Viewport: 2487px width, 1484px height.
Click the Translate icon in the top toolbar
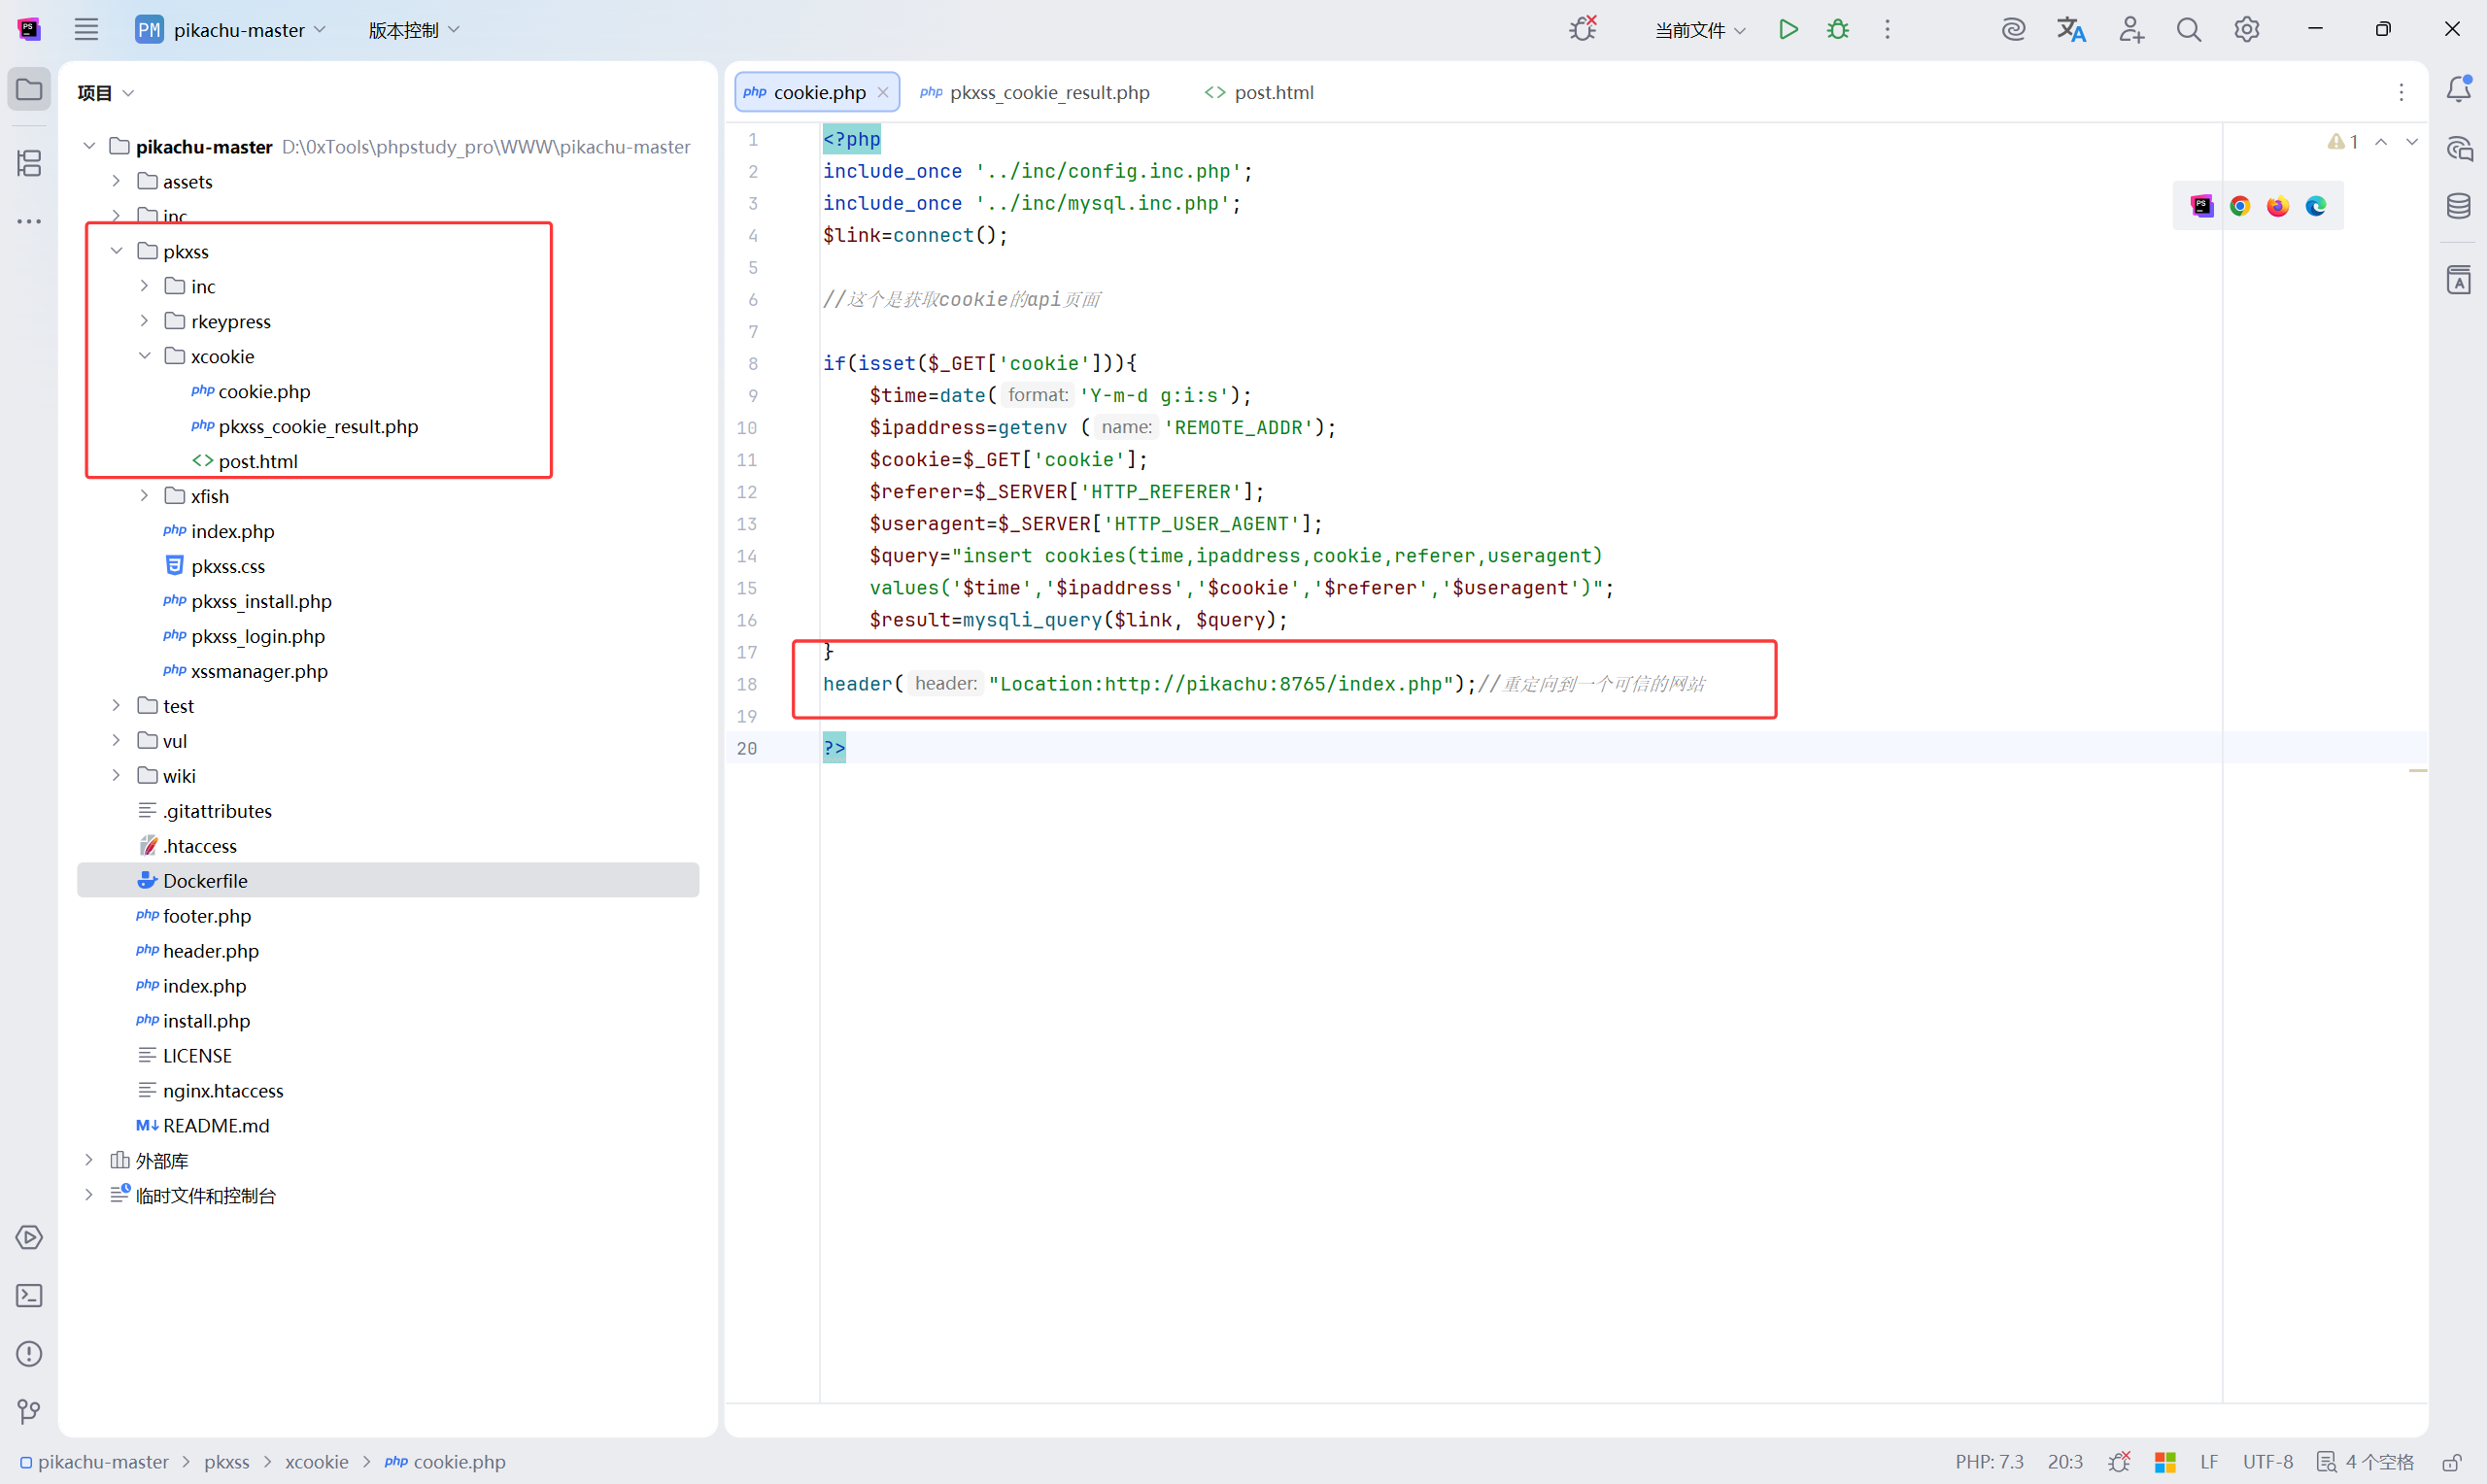click(x=2071, y=30)
